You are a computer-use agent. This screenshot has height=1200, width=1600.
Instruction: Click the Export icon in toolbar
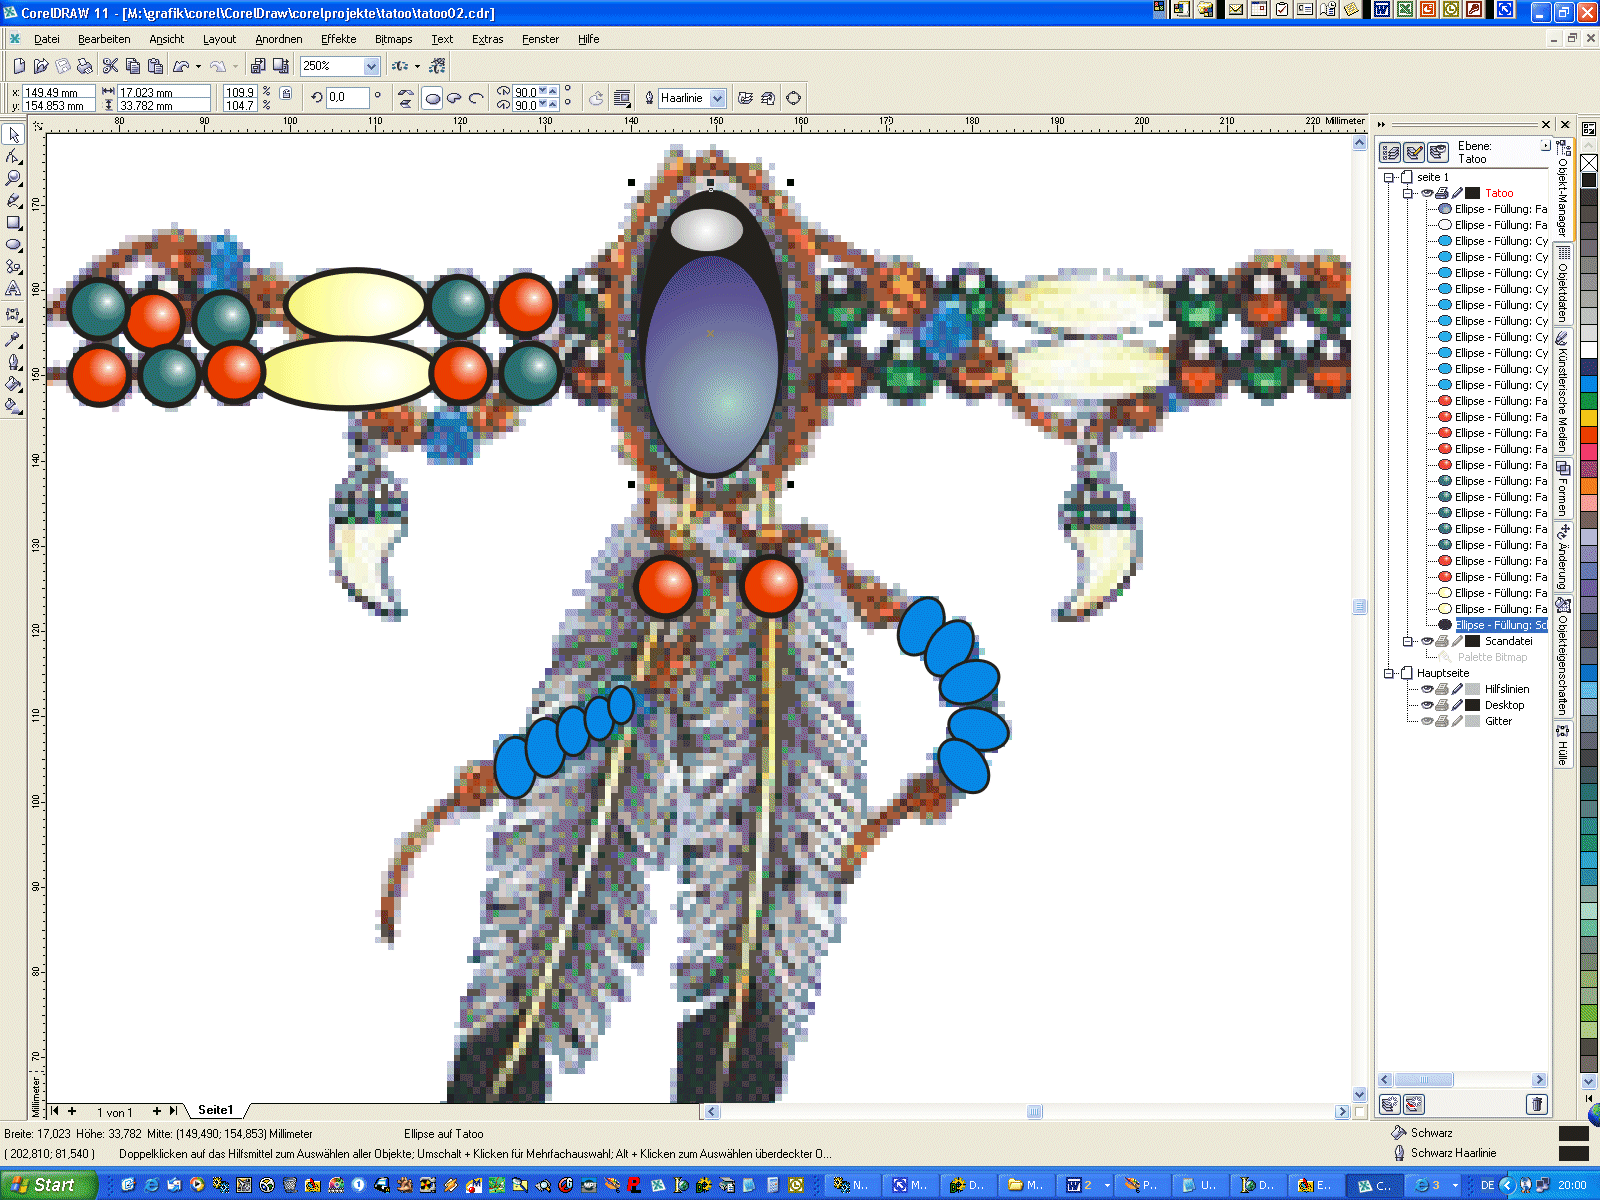click(x=281, y=66)
